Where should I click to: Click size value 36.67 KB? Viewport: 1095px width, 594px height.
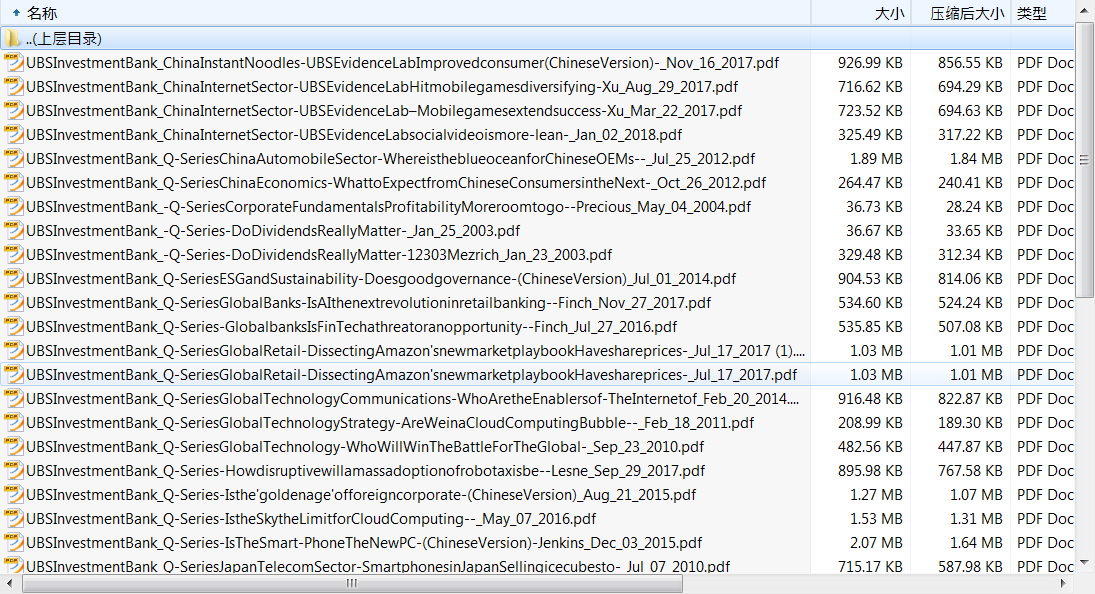tap(874, 231)
